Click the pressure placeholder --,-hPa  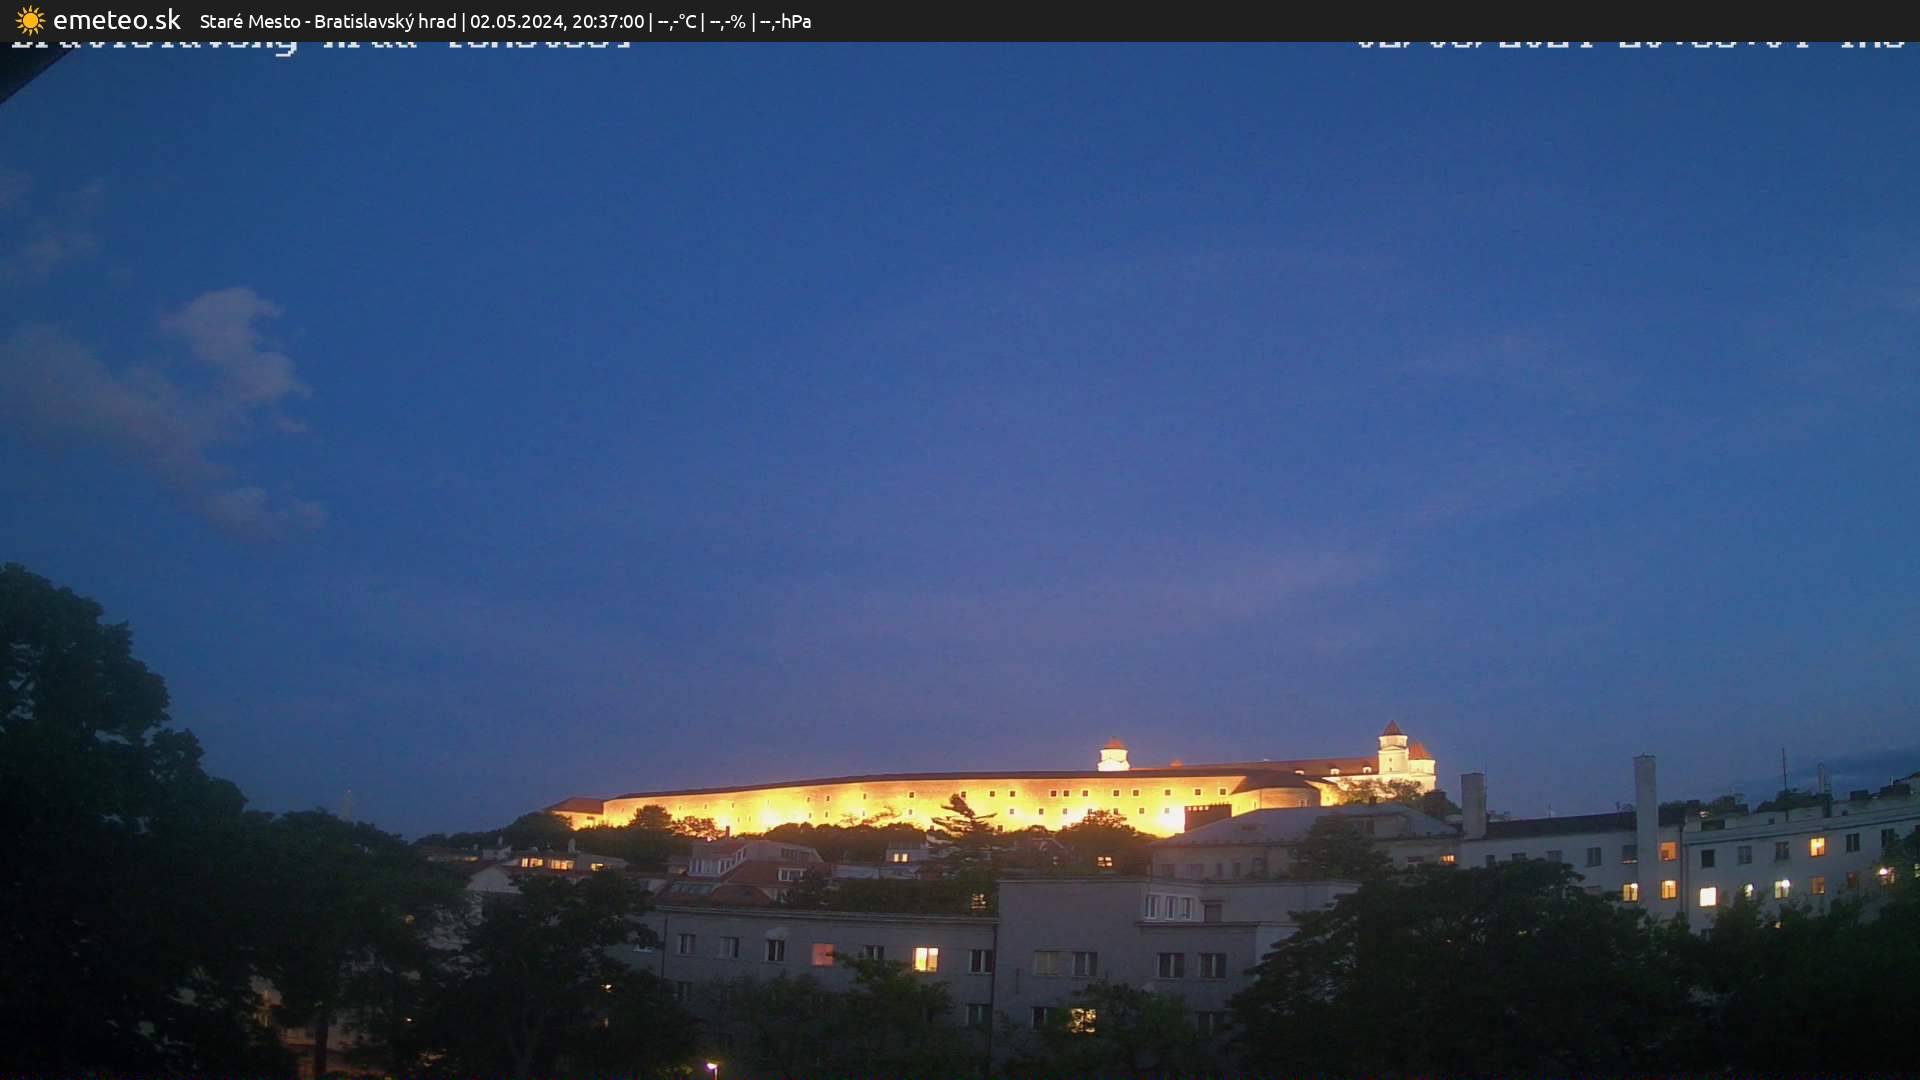coord(785,20)
